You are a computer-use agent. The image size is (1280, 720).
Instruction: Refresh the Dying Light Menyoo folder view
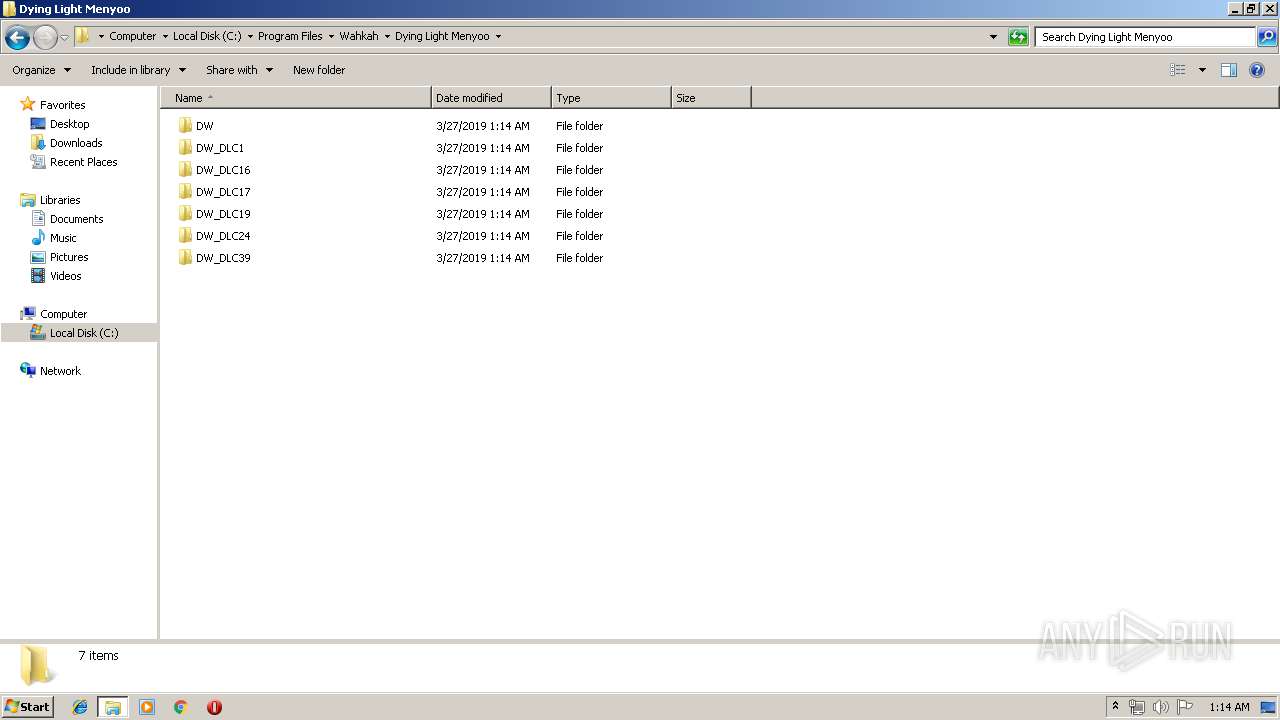point(1018,37)
